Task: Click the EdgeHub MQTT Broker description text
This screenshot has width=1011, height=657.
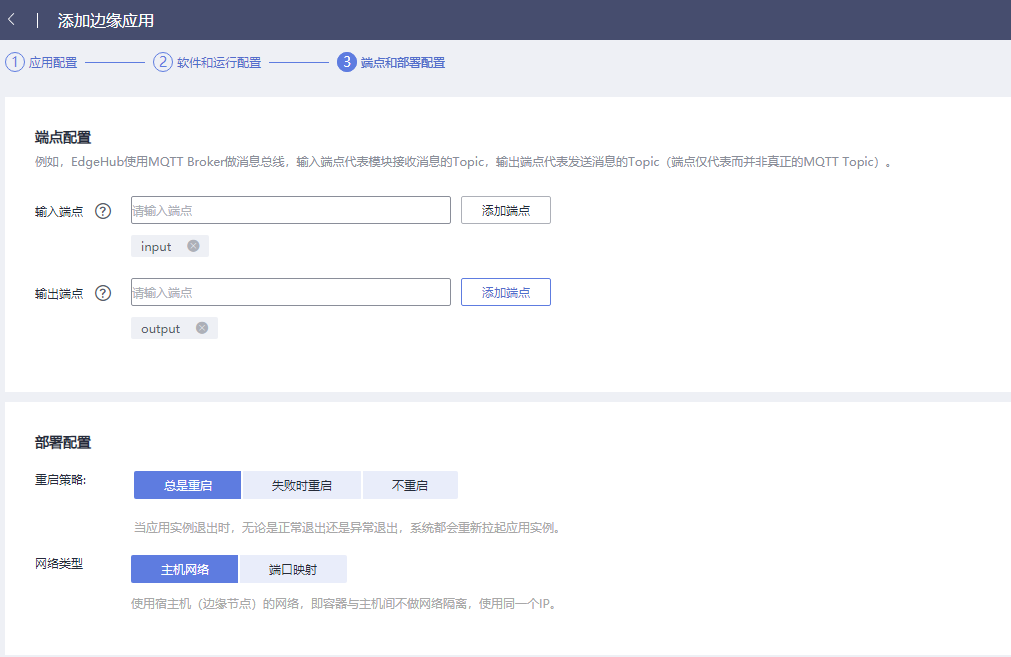Action: tap(464, 162)
